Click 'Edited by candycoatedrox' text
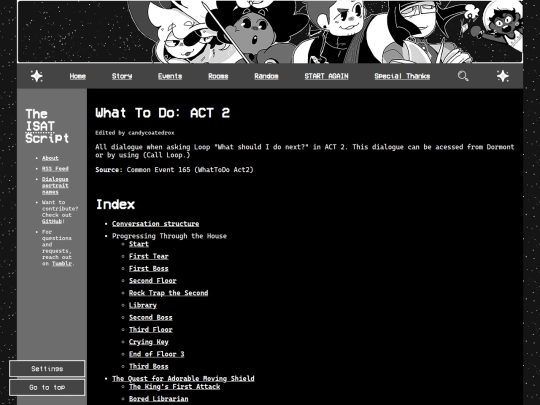 click(135, 133)
